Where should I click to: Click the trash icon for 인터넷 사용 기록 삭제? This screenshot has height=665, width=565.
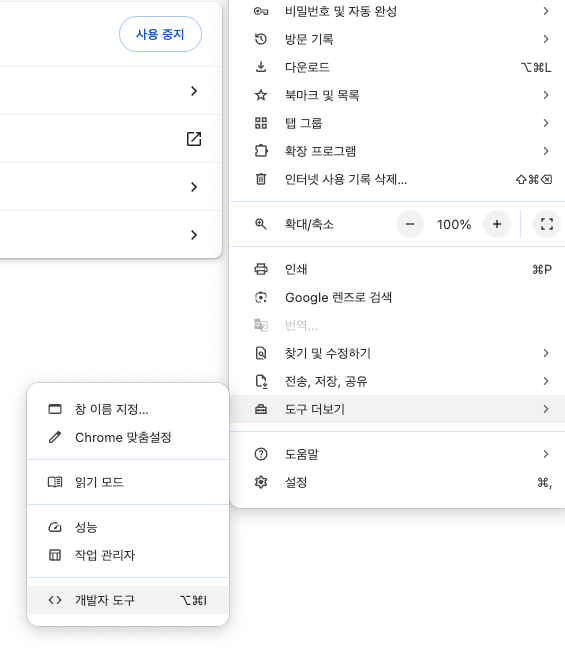tap(261, 179)
